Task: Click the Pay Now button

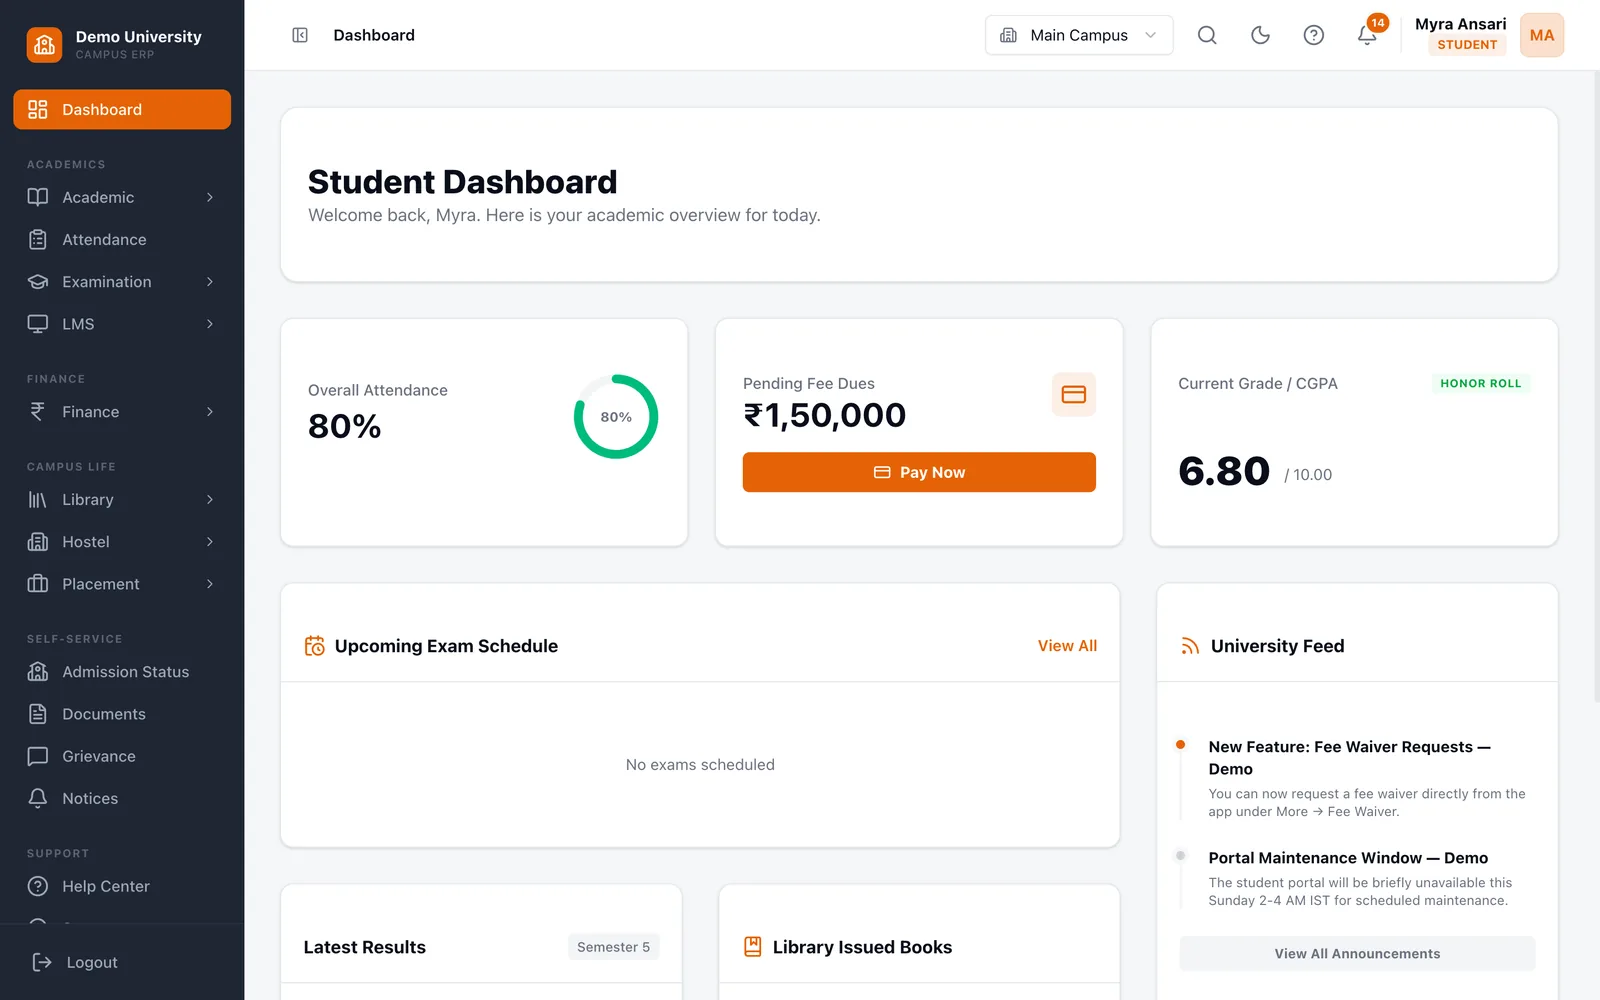Action: [x=919, y=472]
